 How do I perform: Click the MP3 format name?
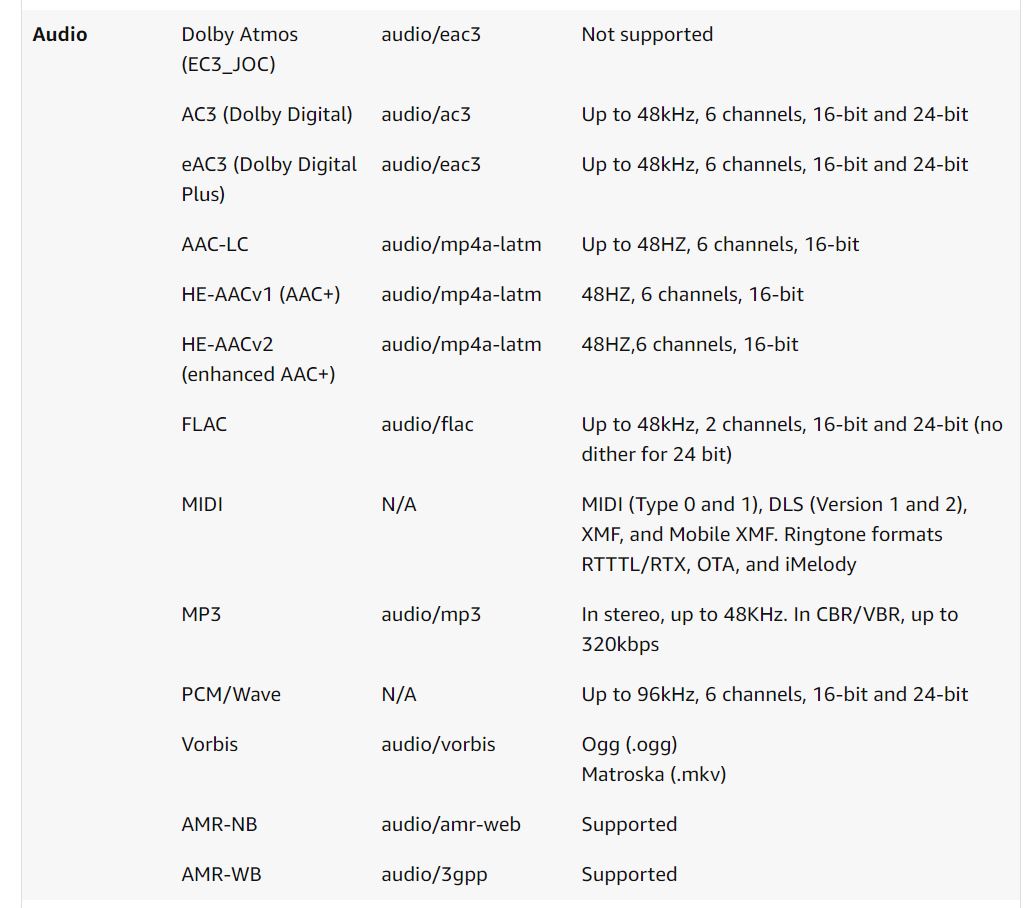point(201,614)
